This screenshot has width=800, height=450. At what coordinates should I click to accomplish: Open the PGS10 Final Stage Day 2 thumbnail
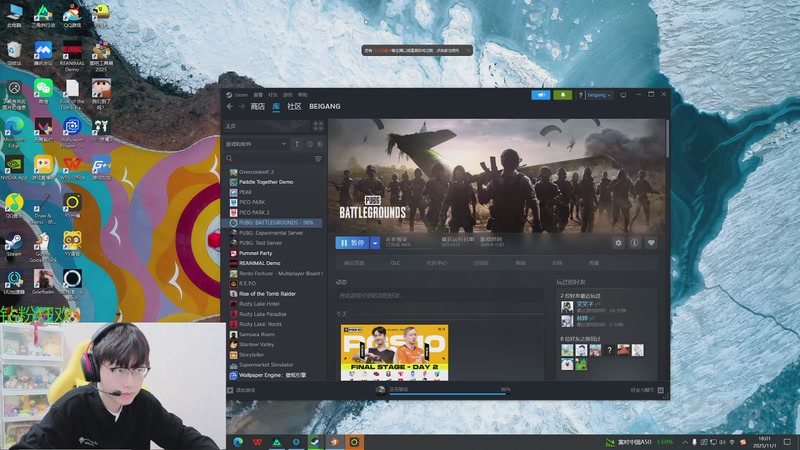coord(394,353)
